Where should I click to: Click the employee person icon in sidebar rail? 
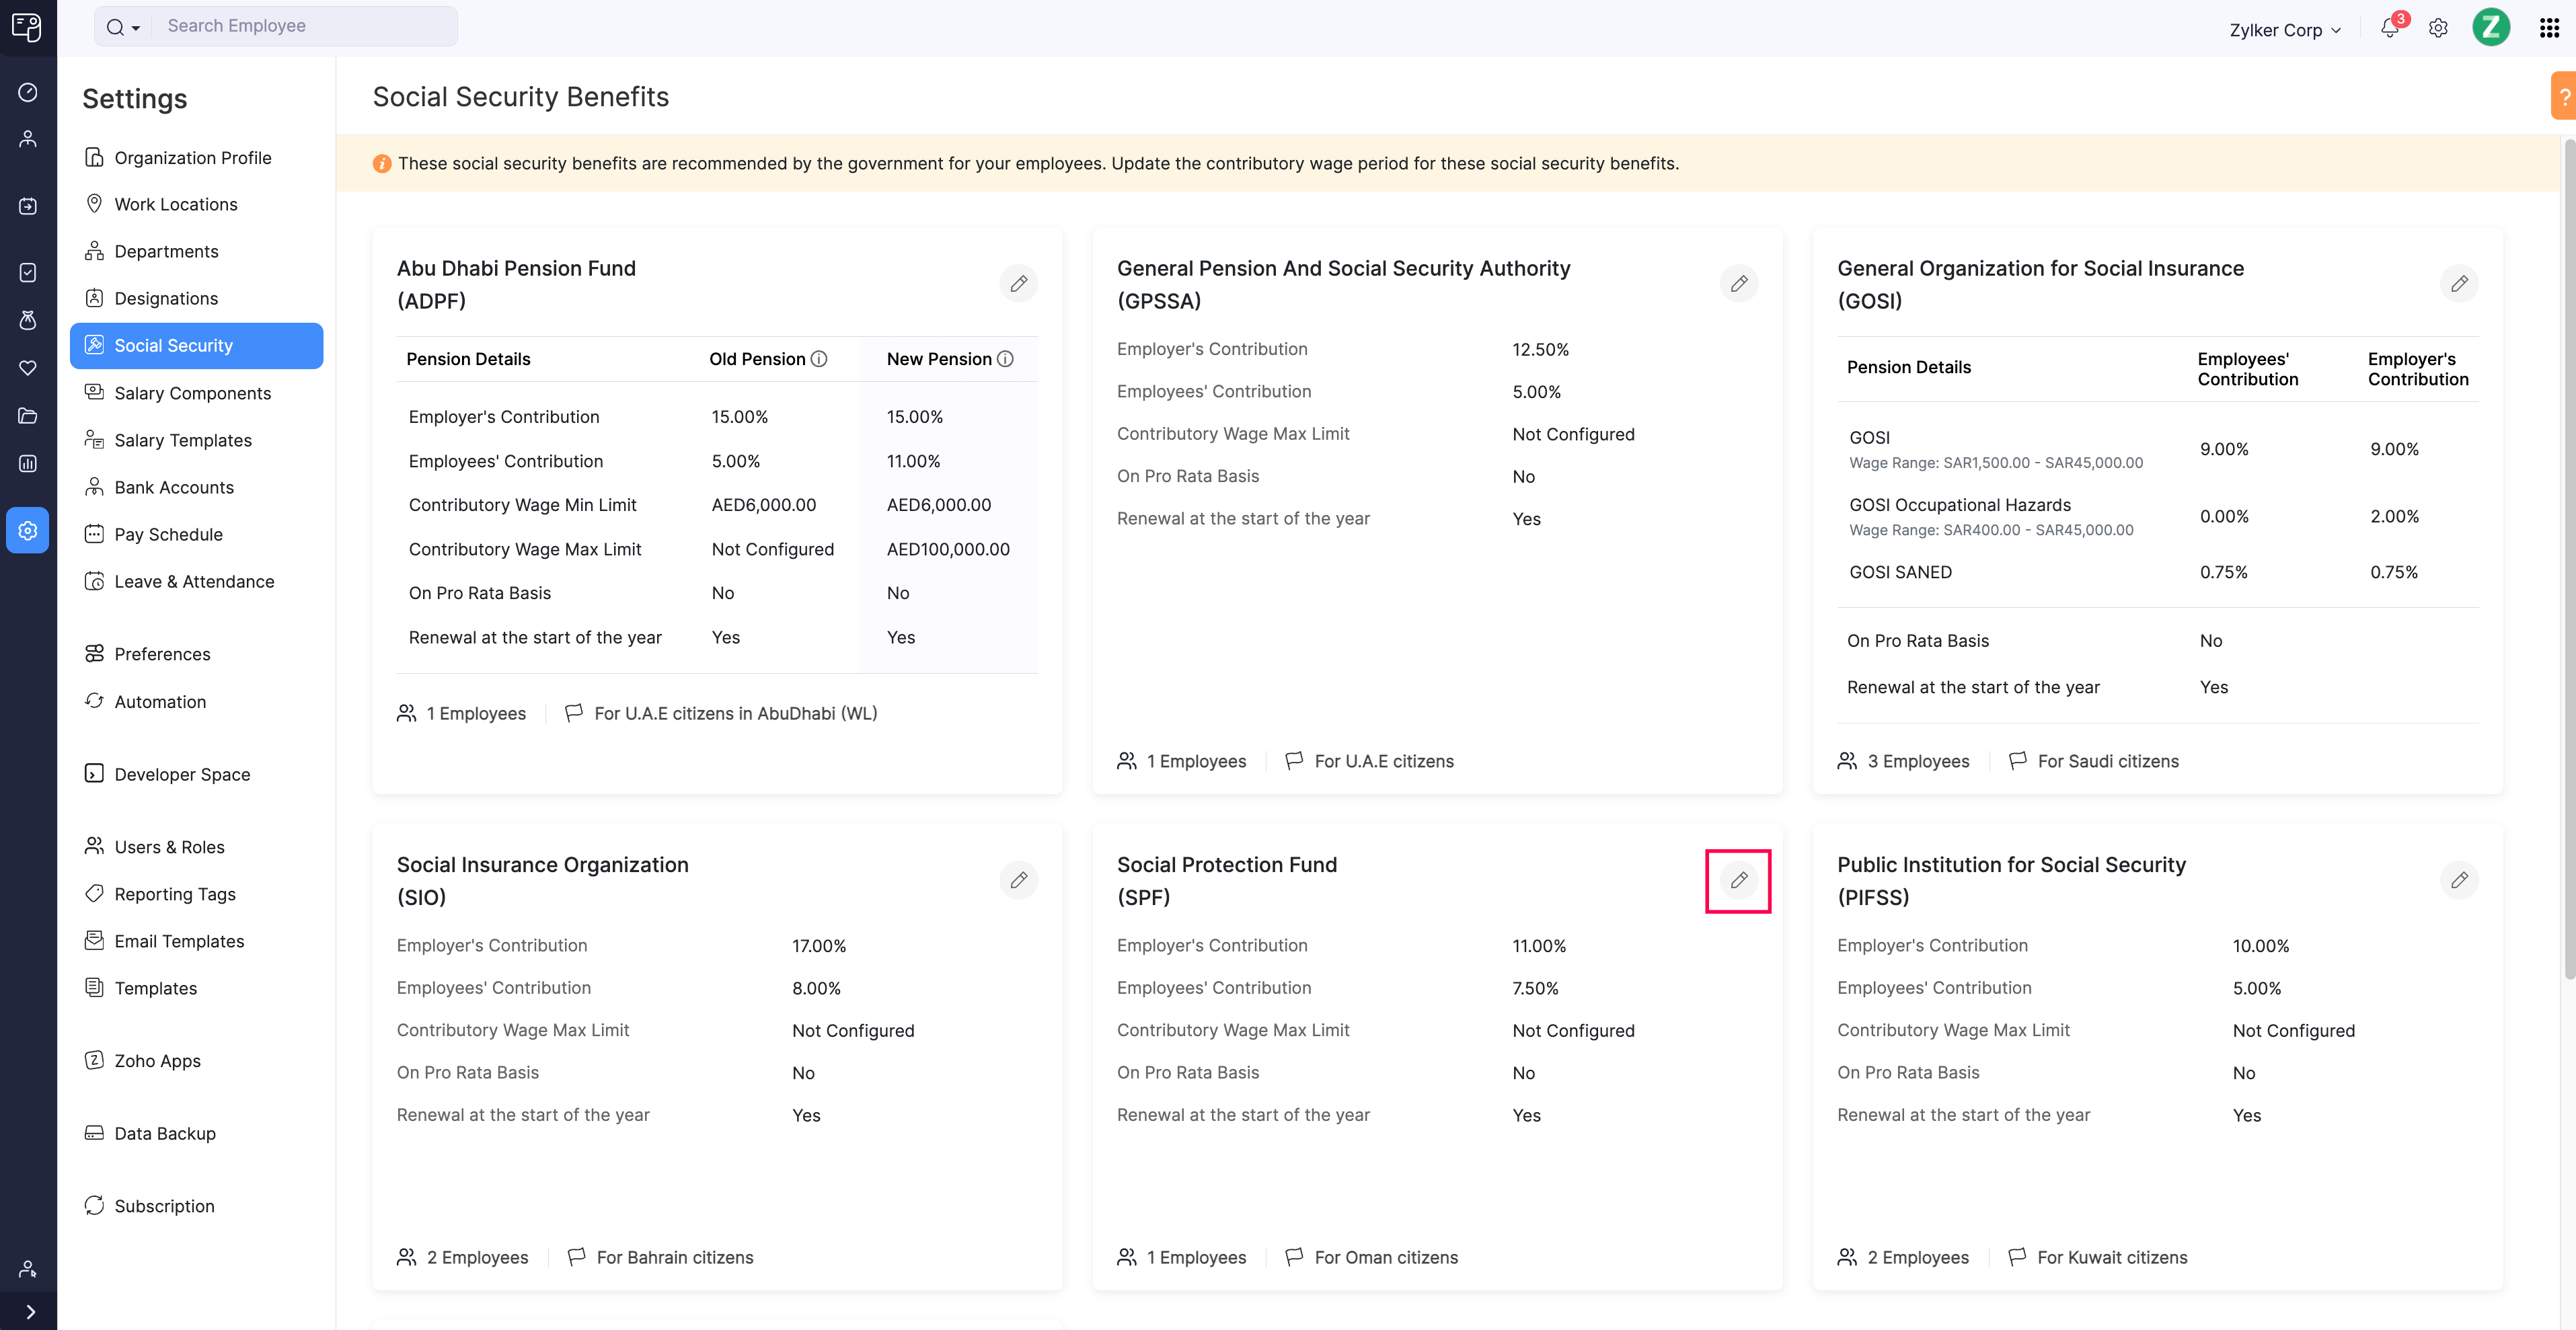click(28, 138)
